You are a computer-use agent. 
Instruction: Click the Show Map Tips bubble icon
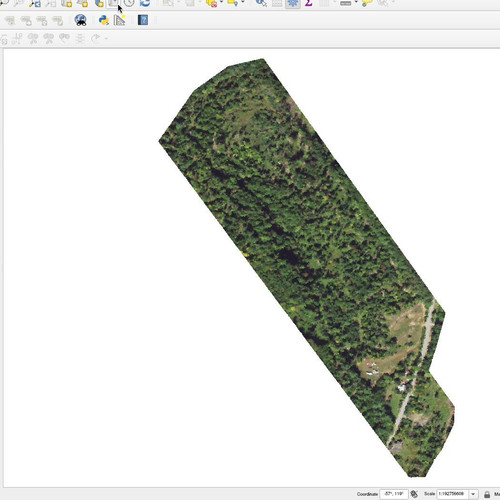(x=367, y=3)
